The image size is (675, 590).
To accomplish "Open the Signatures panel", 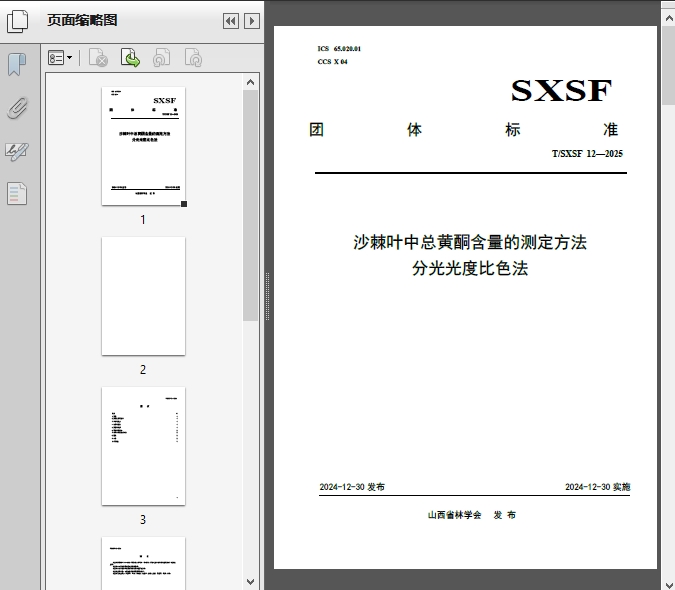I will [17, 151].
